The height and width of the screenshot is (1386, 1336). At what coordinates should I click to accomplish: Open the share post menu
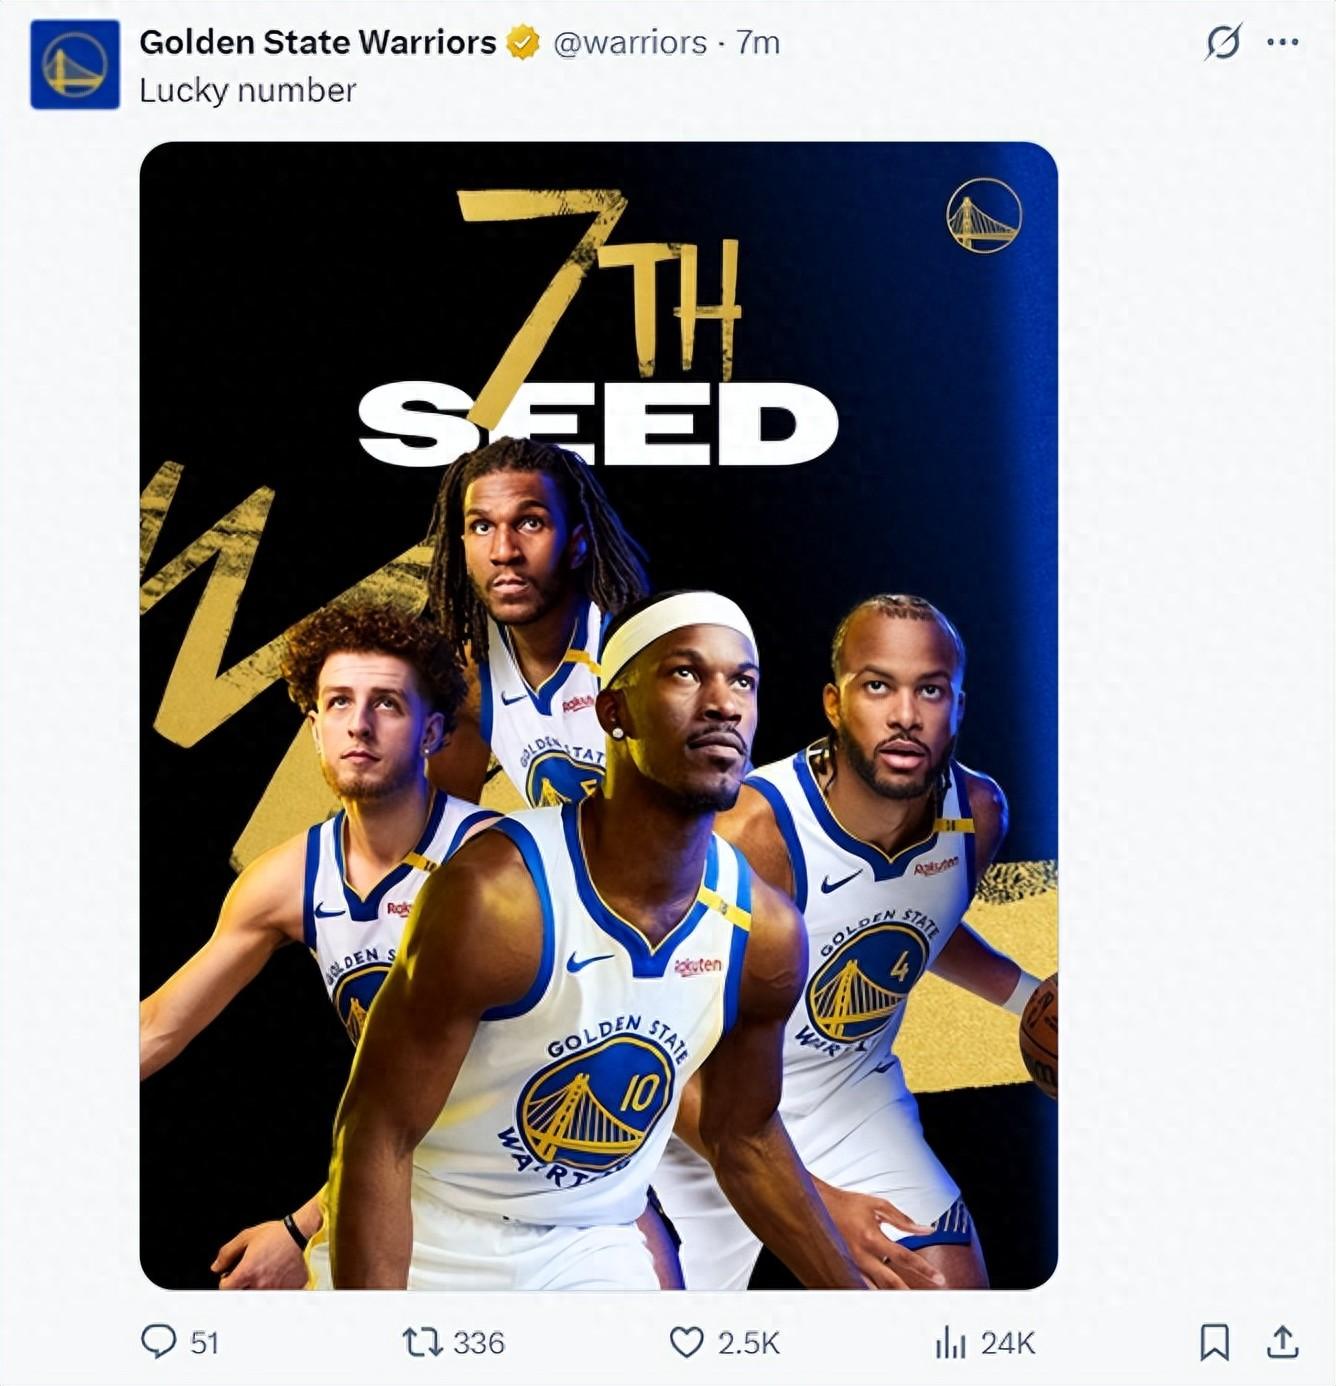point(1282,1342)
